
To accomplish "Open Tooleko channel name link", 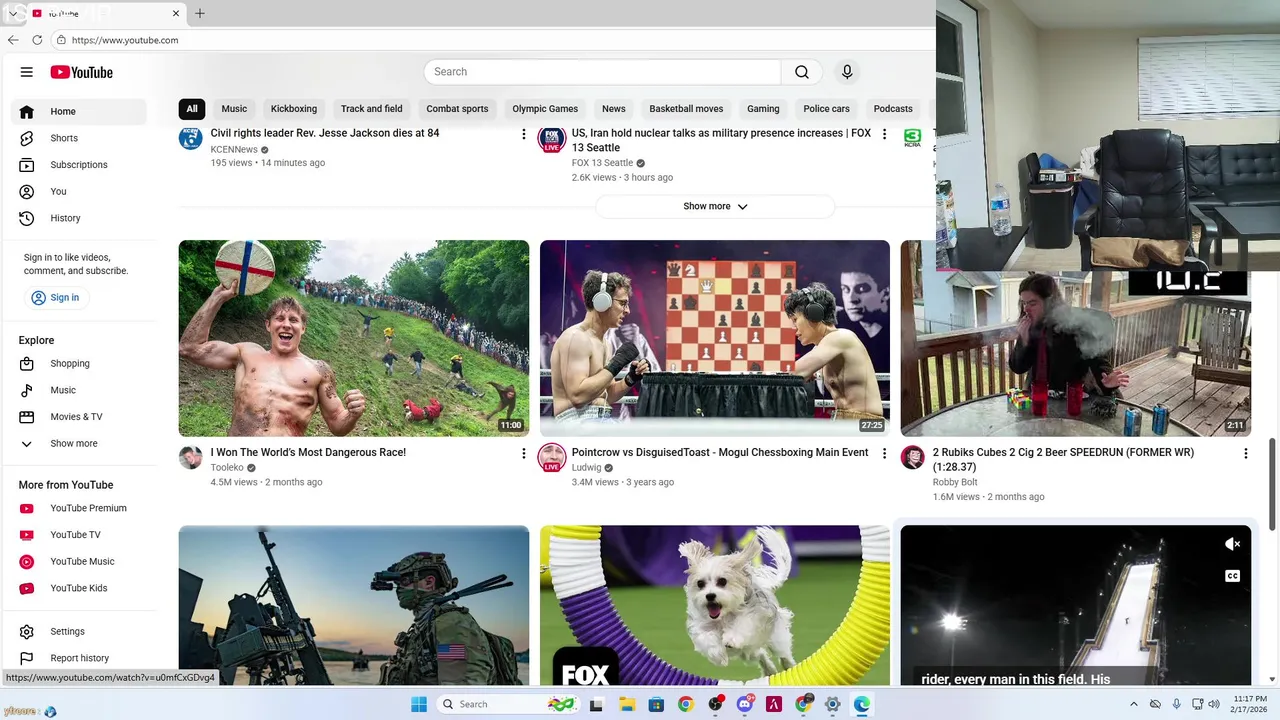I will (x=227, y=468).
